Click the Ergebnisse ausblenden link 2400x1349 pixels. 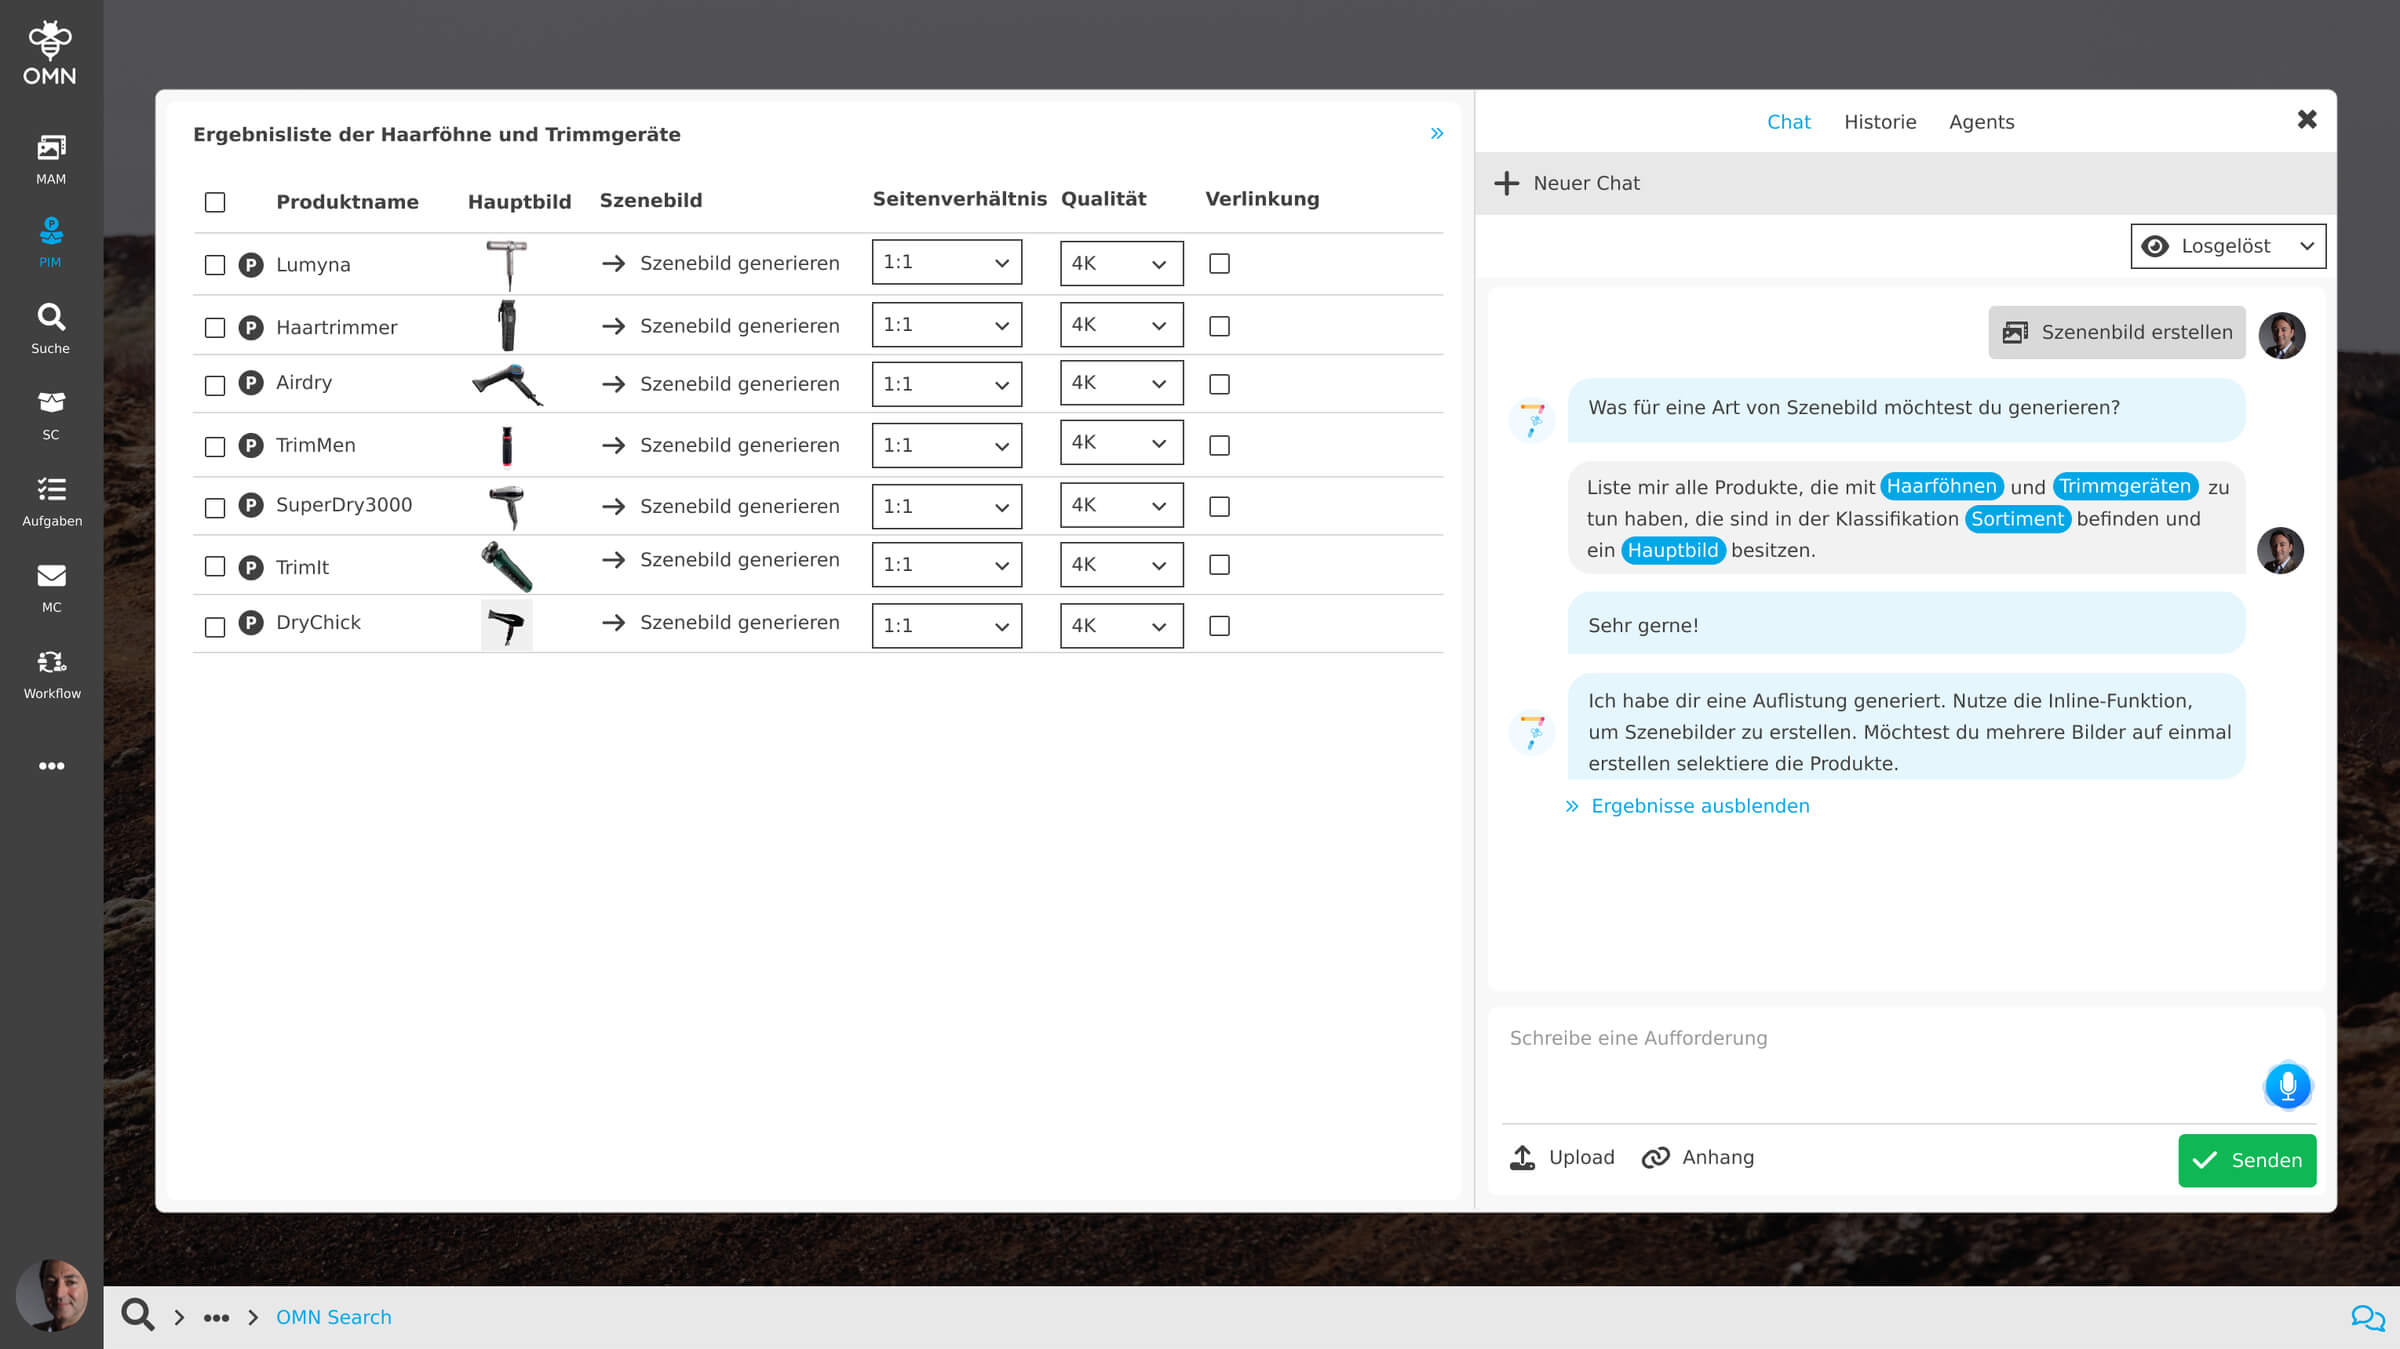pyautogui.click(x=1699, y=806)
